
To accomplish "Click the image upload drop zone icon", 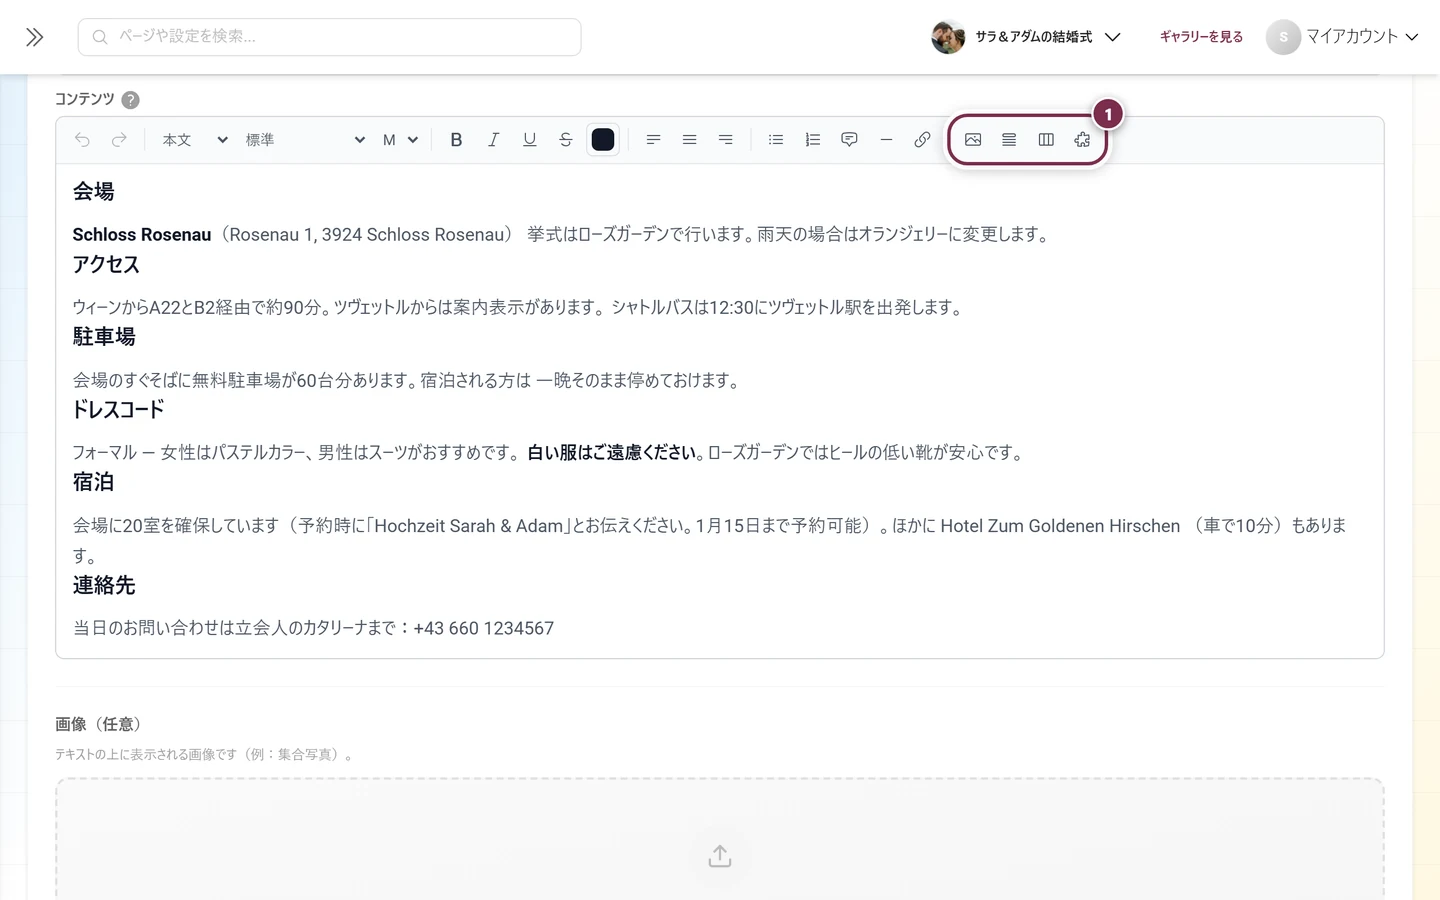I will pyautogui.click(x=720, y=856).
